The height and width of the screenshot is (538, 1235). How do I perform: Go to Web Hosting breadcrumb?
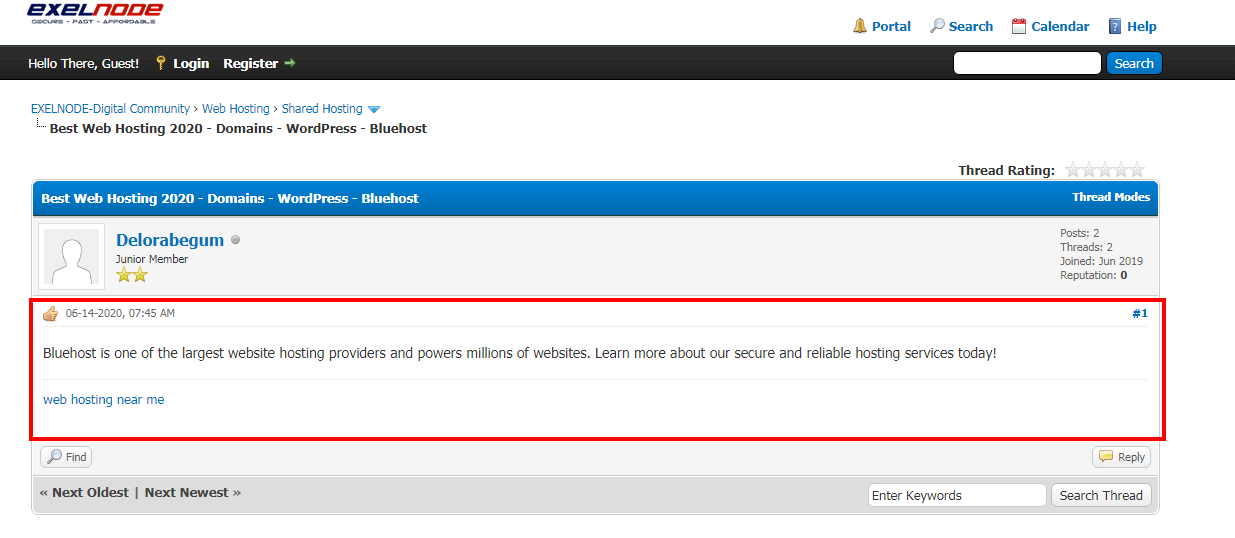pyautogui.click(x=236, y=108)
